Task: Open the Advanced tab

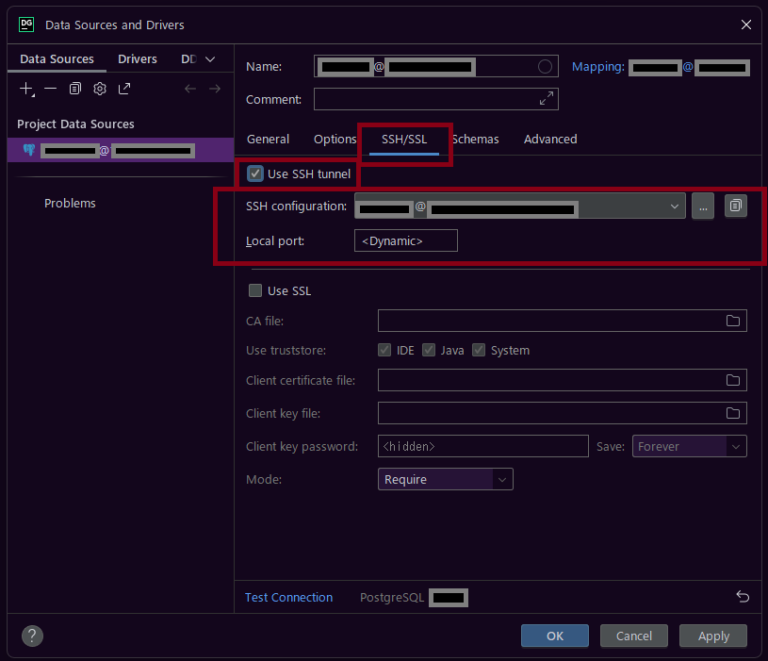Action: click(550, 139)
